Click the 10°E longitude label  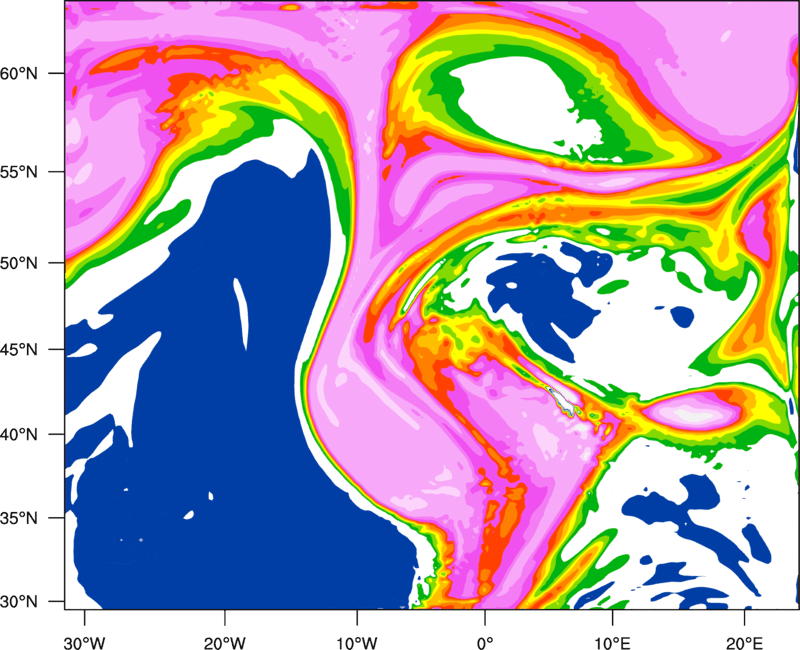(x=612, y=643)
